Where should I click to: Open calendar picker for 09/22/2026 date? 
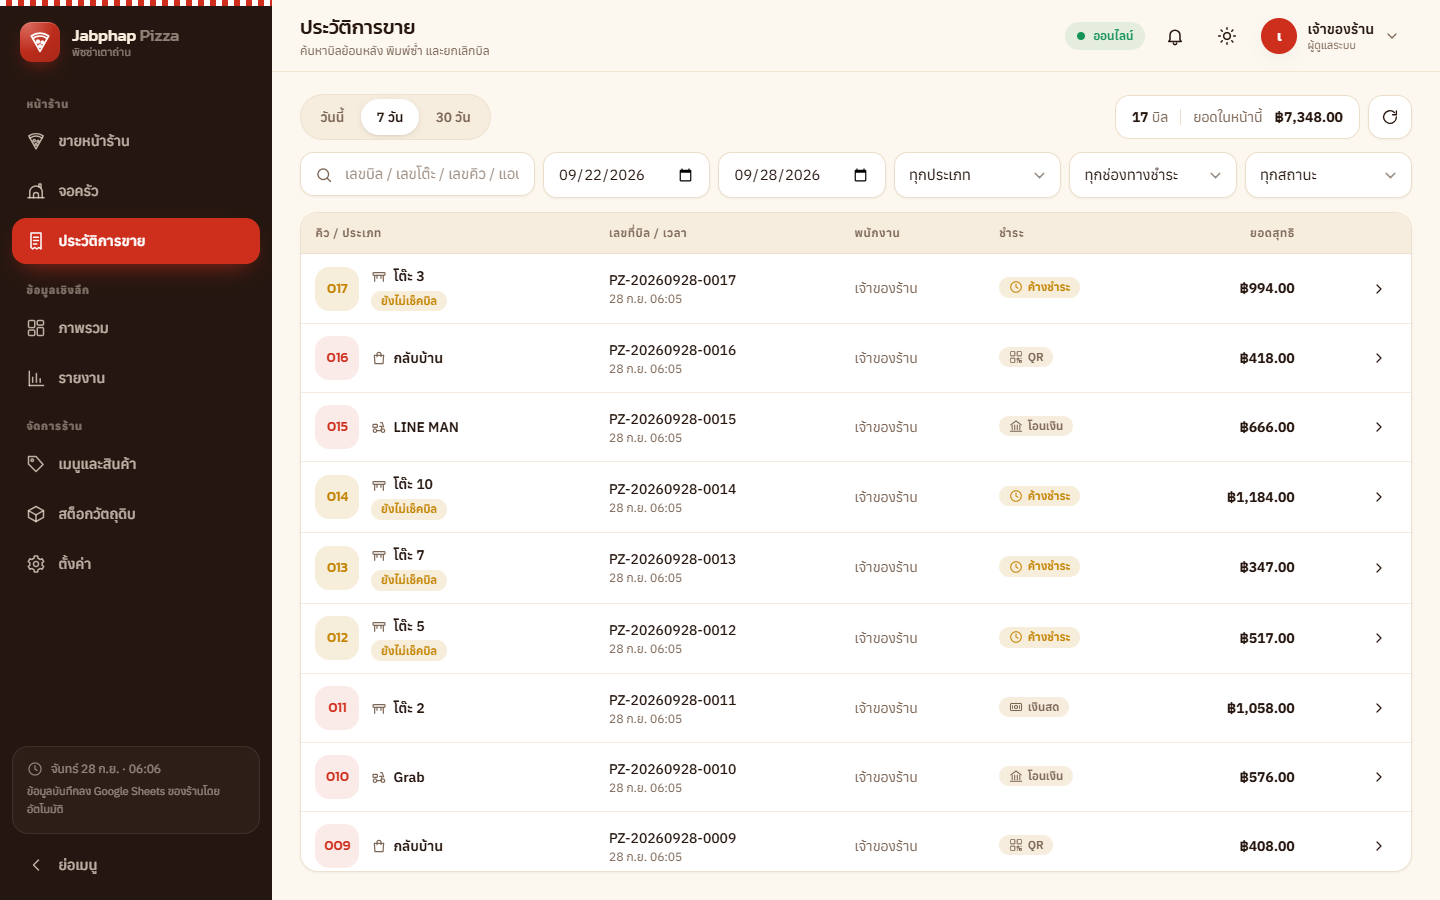tap(686, 175)
